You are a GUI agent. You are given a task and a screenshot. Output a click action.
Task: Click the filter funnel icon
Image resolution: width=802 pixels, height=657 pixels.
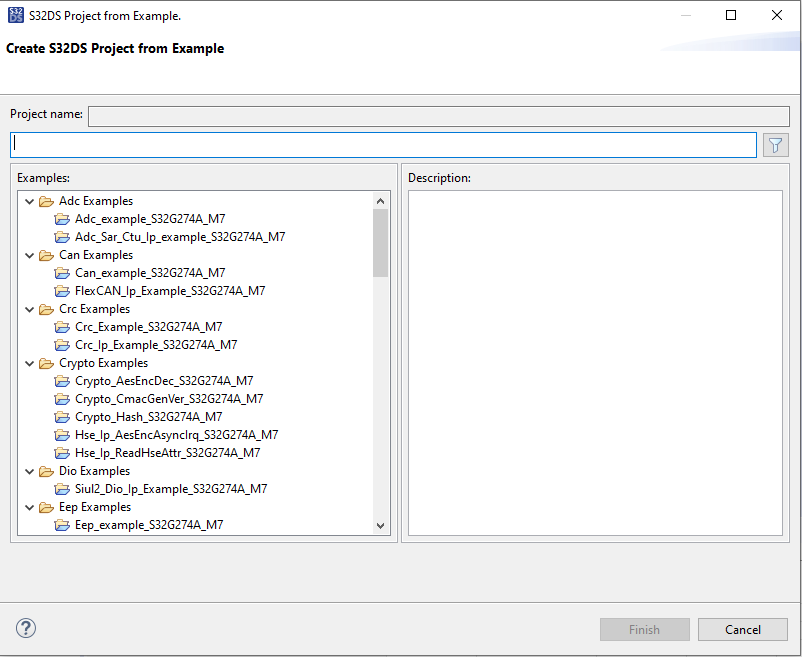pos(775,145)
